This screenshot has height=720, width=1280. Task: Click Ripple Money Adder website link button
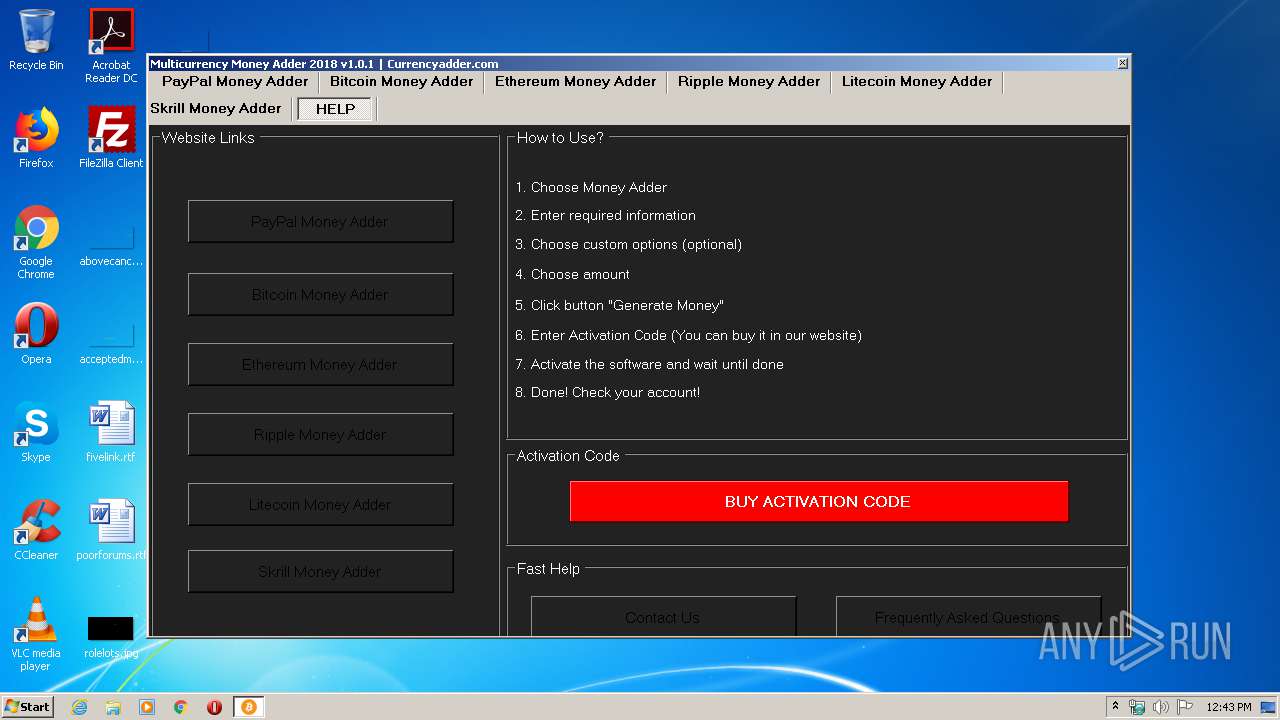point(320,435)
